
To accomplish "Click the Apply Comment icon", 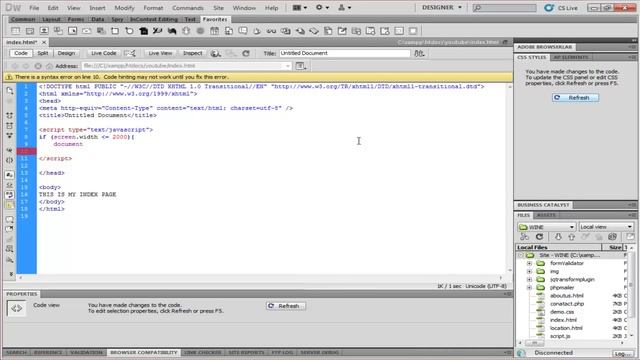I will pyautogui.click(x=10, y=220).
